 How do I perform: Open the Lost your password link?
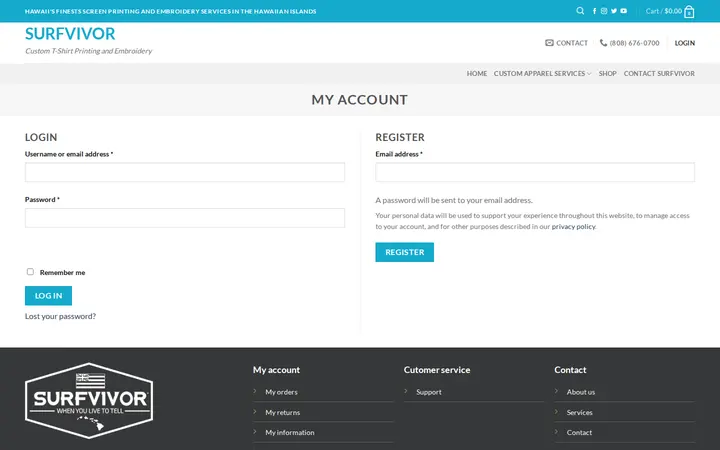[60, 316]
